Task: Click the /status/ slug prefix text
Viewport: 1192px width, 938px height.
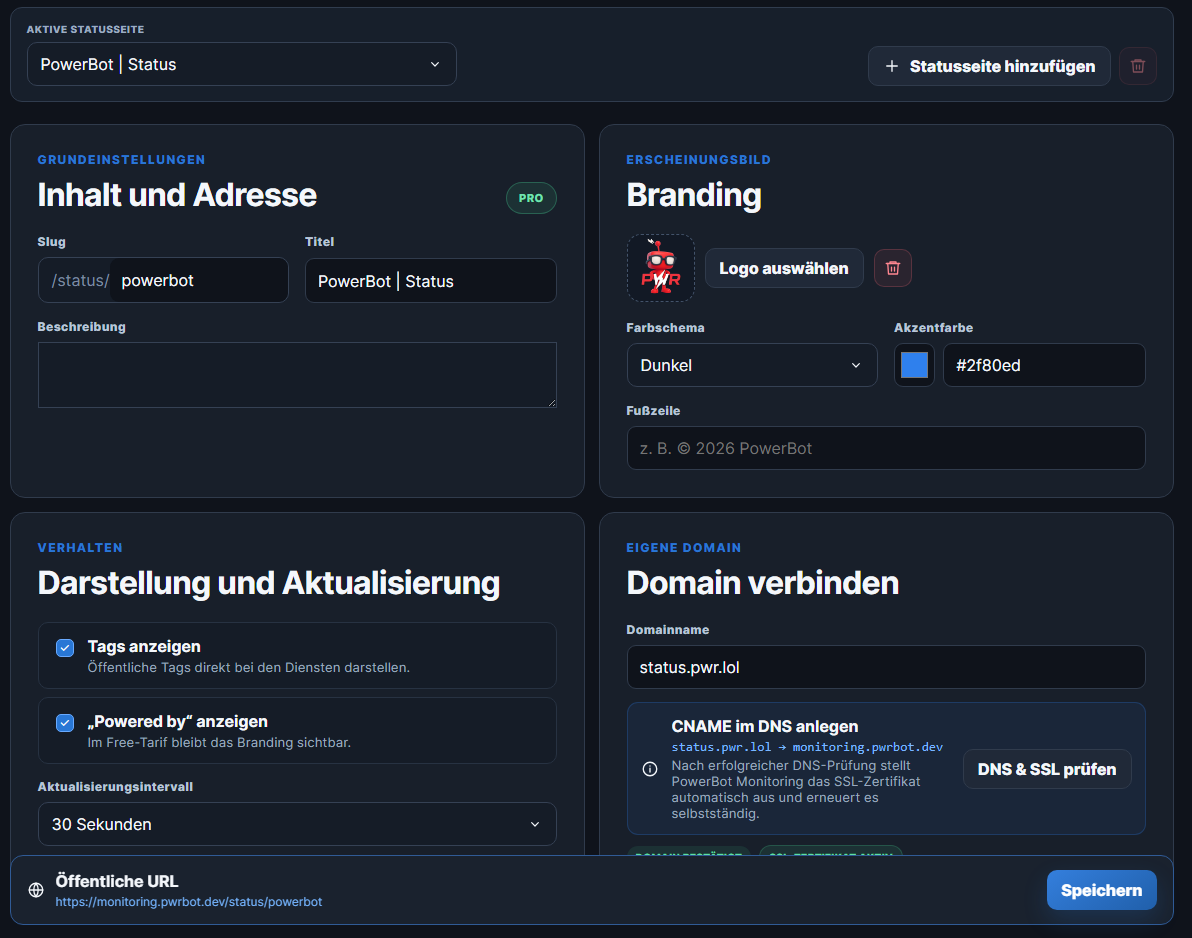Action: coord(80,280)
